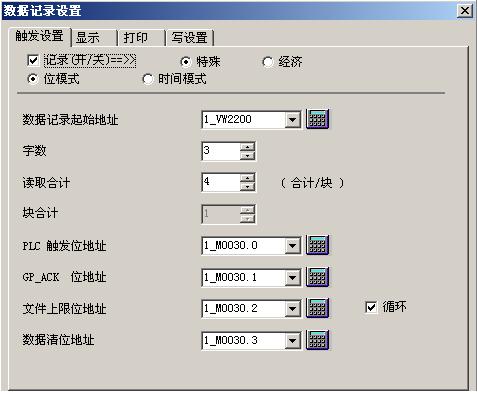
Task: Open the 1_M0030.3 data clear dropdown
Action: [292, 341]
